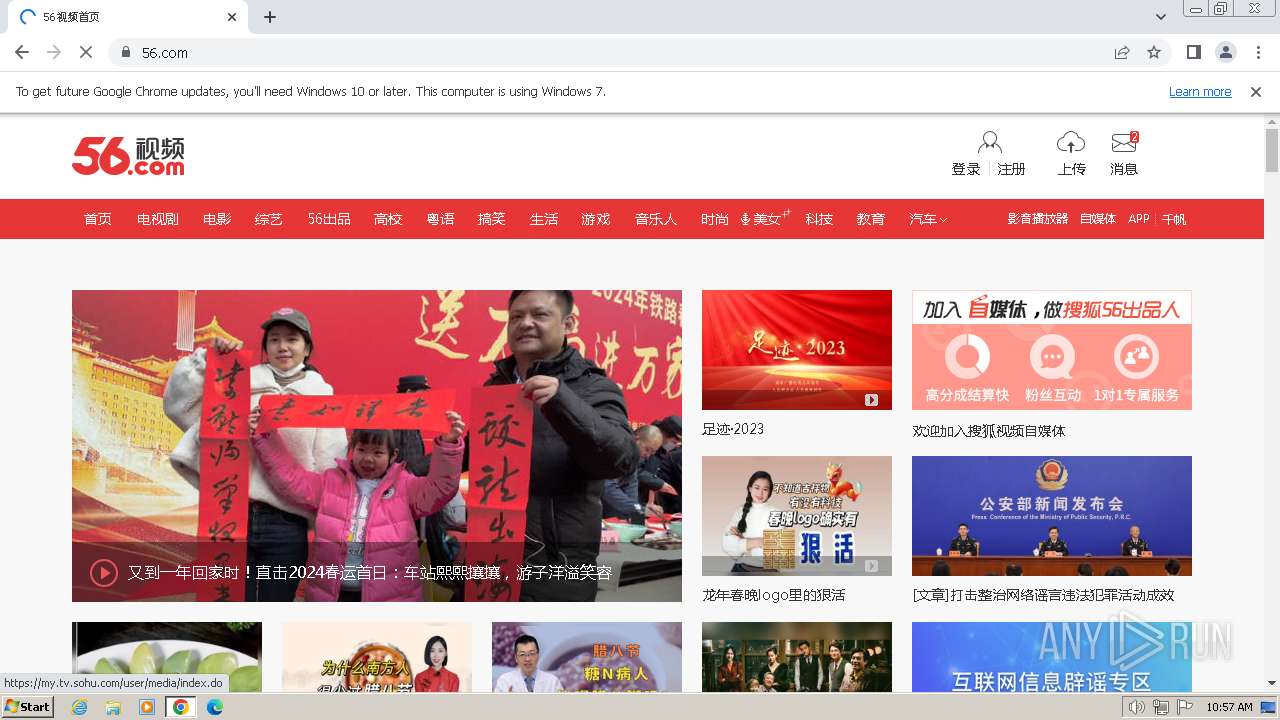Select 音乐人 in the navigation bar

[656, 219]
